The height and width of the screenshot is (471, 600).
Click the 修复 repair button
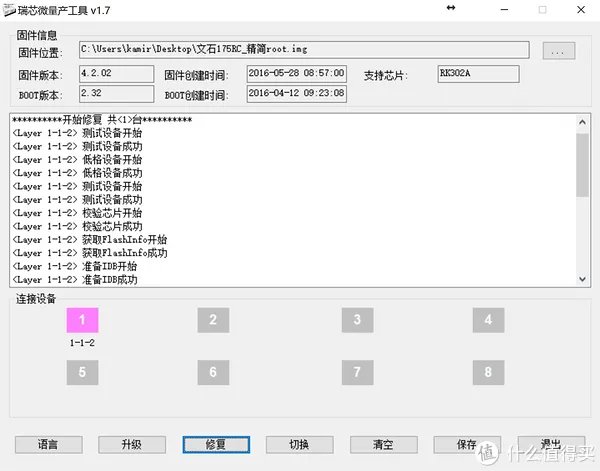(x=216, y=445)
